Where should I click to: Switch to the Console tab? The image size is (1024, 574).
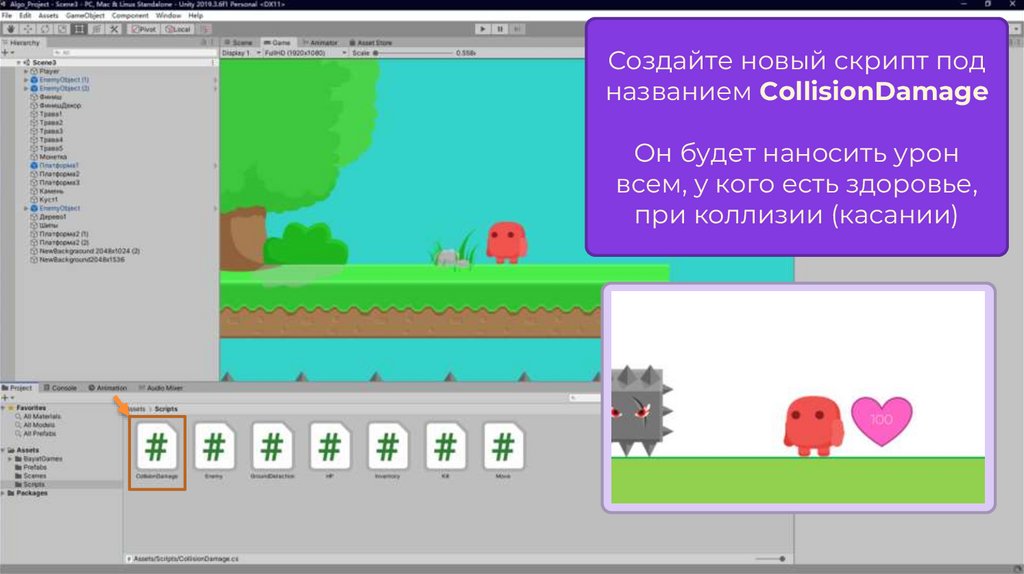coord(60,388)
